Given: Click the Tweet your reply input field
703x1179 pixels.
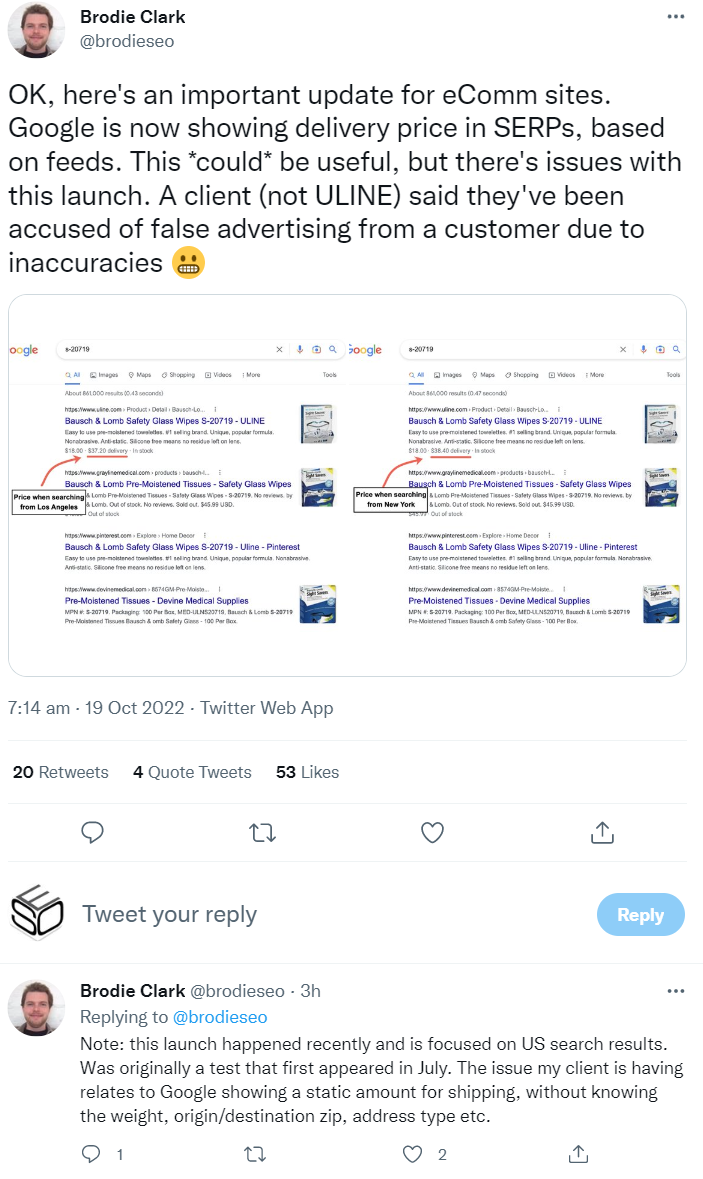Looking at the screenshot, I should pyautogui.click(x=169, y=914).
